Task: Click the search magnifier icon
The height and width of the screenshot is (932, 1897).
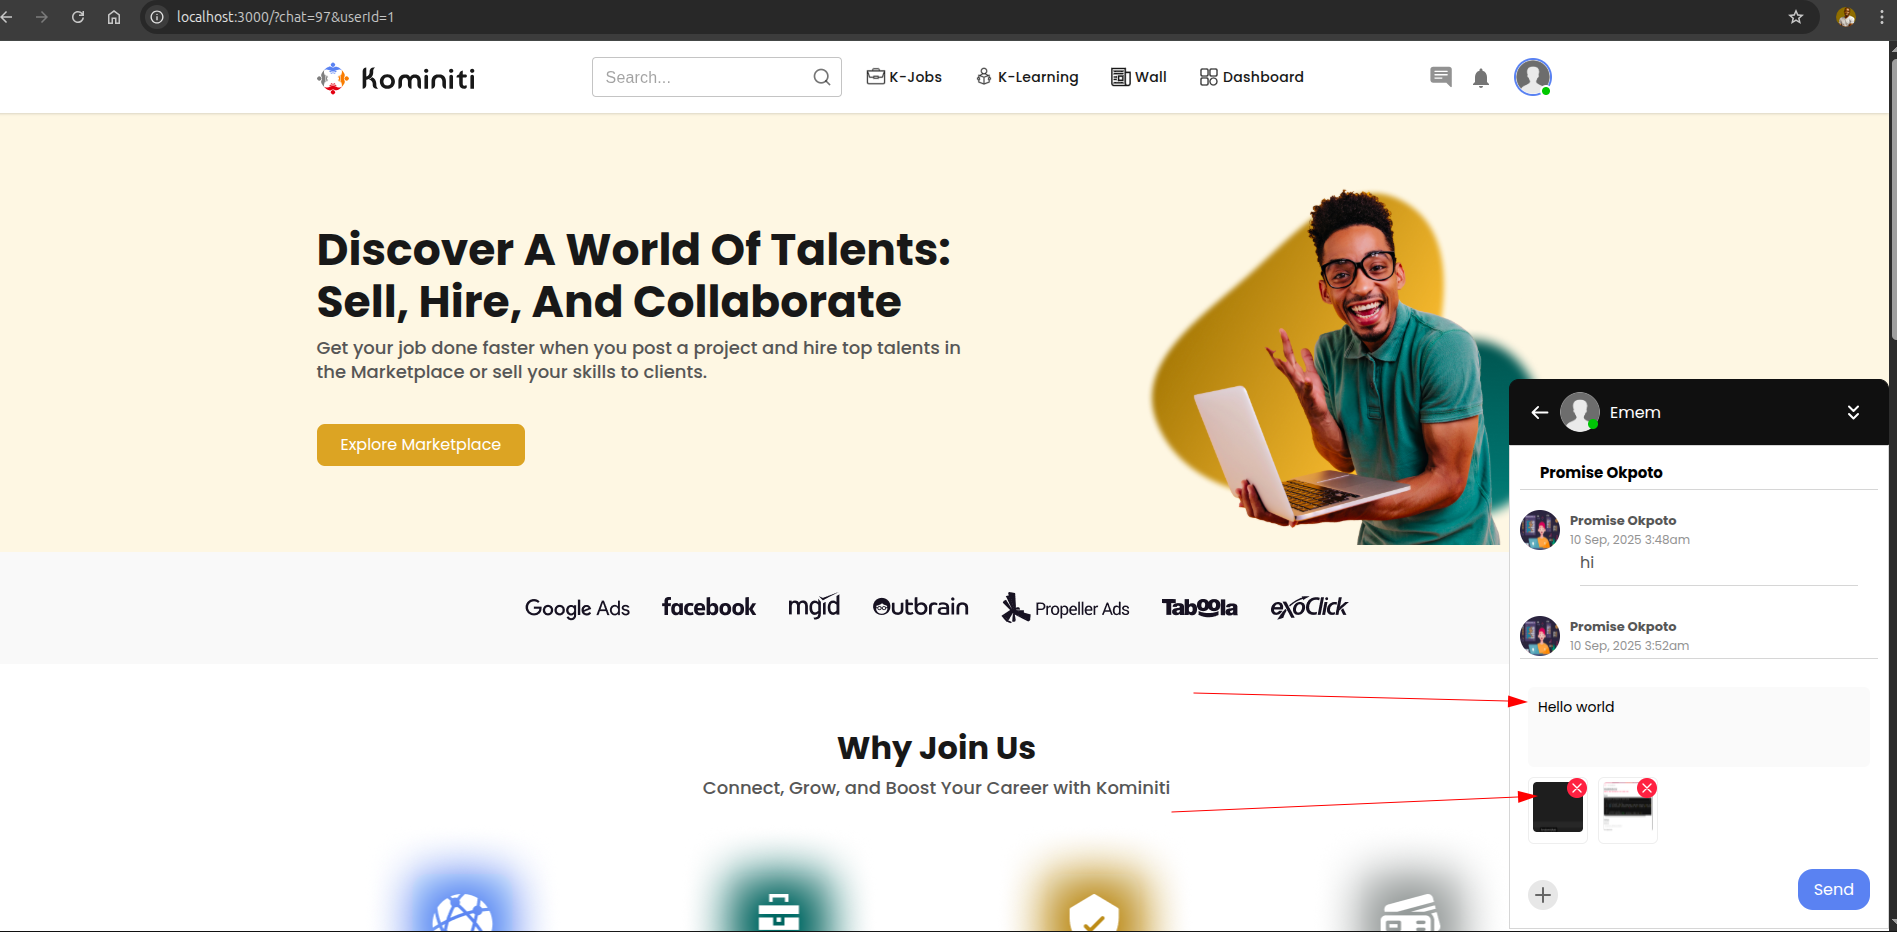Action: (822, 77)
